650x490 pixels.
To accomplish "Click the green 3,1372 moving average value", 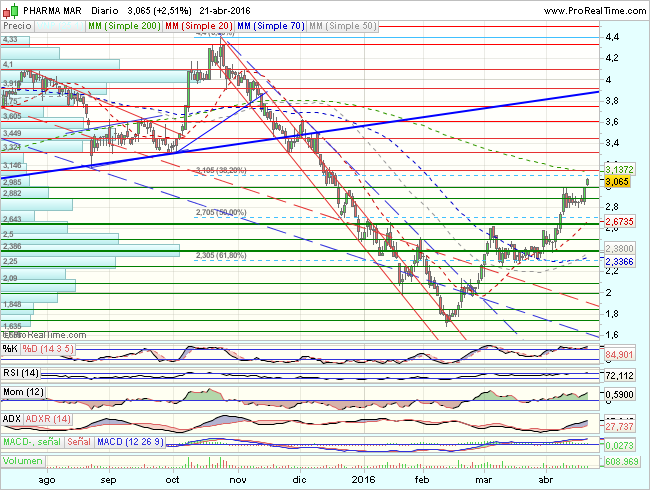I will [619, 169].
